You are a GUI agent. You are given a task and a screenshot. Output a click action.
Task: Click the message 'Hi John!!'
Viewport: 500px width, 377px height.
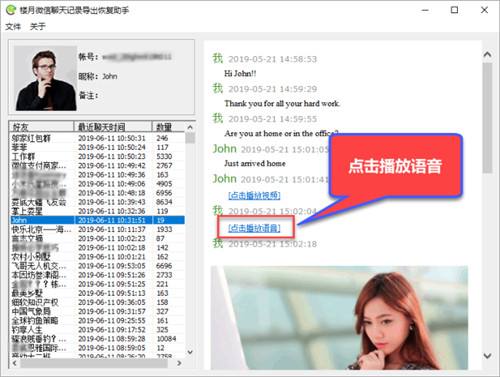tap(240, 74)
